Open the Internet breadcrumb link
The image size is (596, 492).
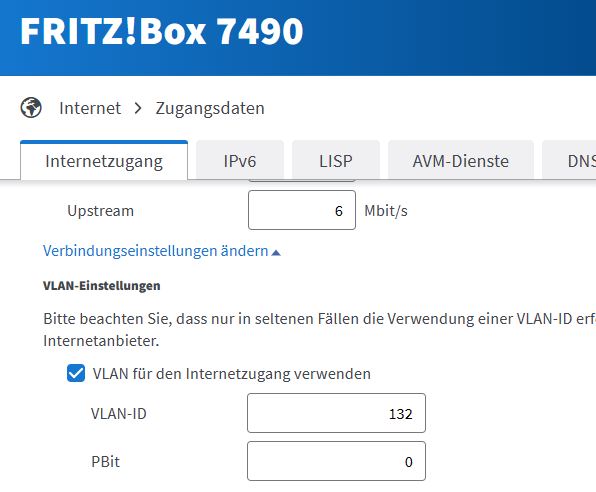(x=90, y=108)
